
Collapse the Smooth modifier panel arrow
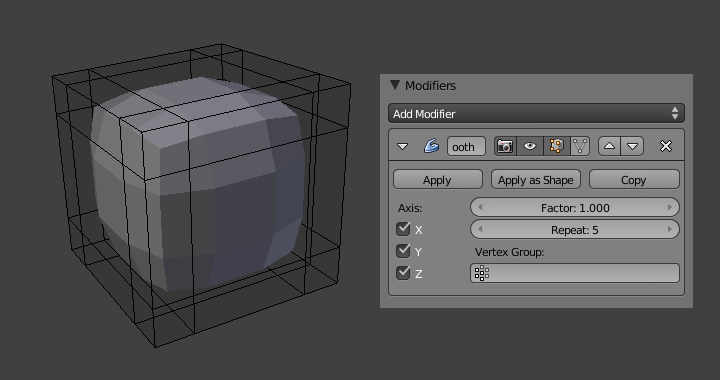click(x=403, y=146)
